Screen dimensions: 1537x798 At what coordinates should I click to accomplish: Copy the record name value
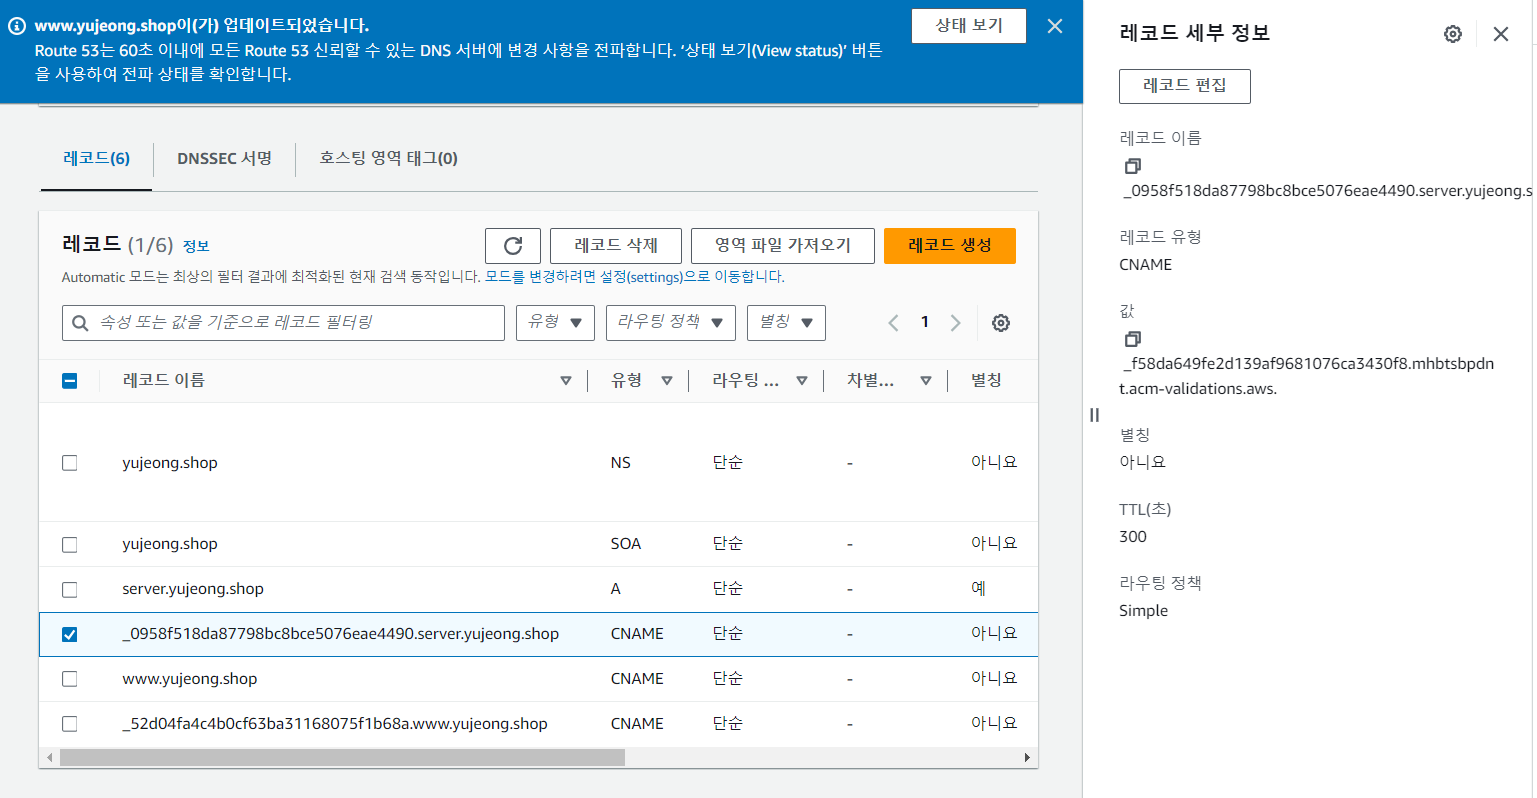coord(1132,166)
